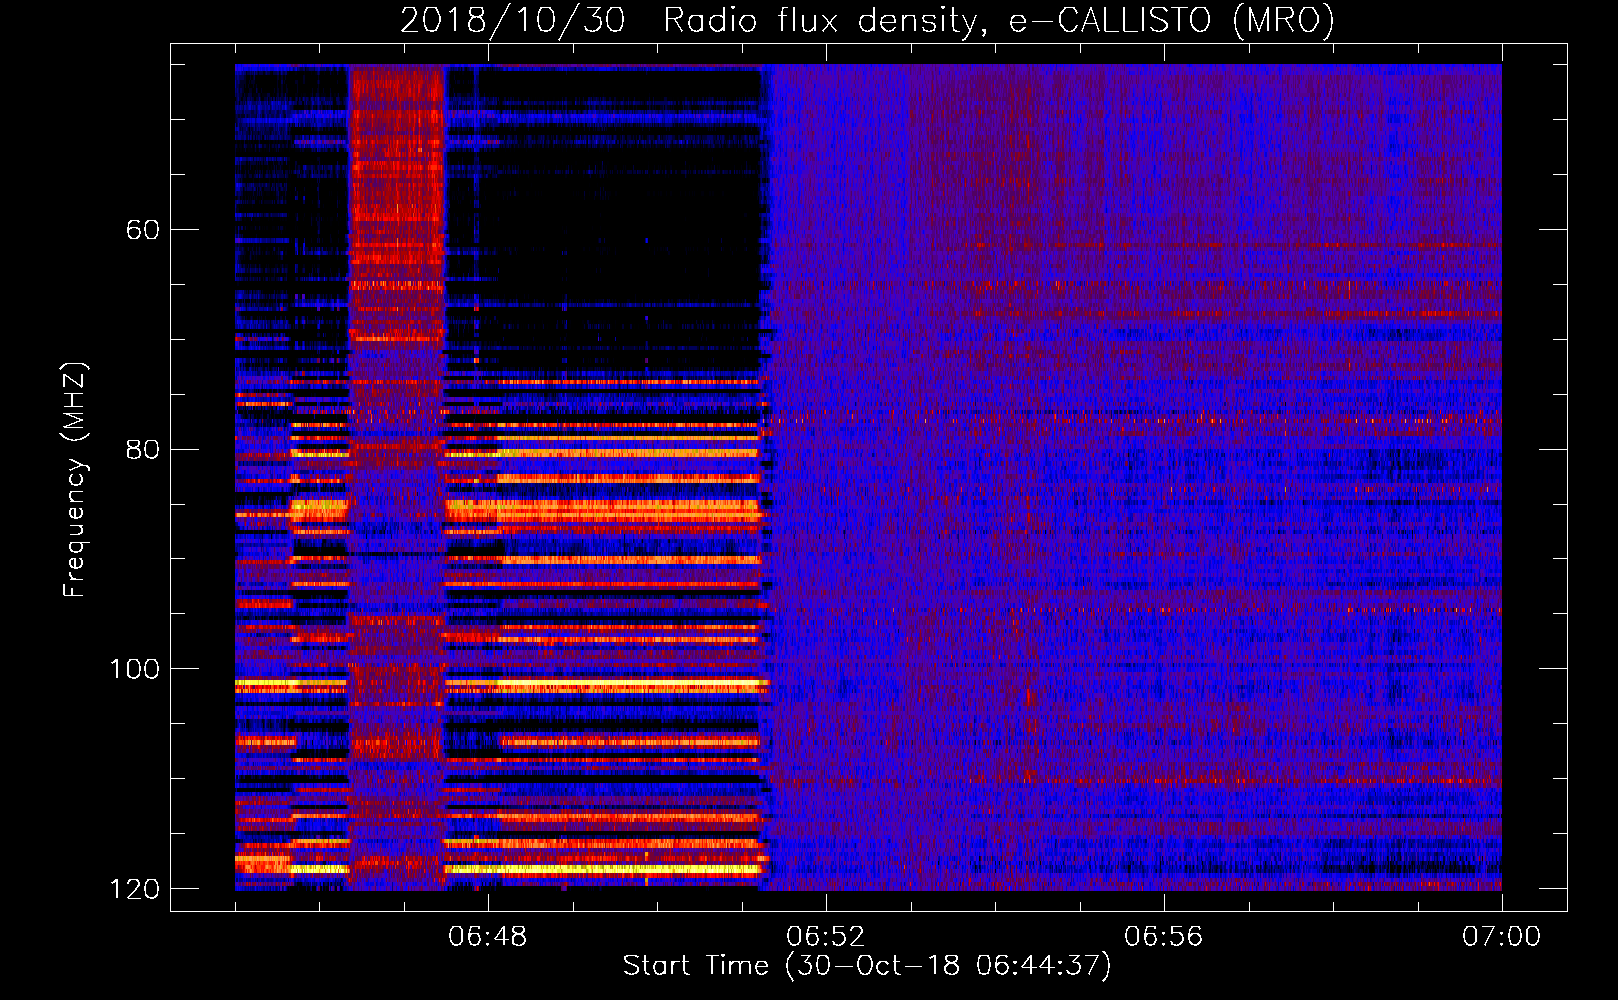Image resolution: width=1618 pixels, height=1000 pixels.
Task: Click the plot title "Radio flux density, e-CALLISTO (MRO)"
Action: point(998,20)
